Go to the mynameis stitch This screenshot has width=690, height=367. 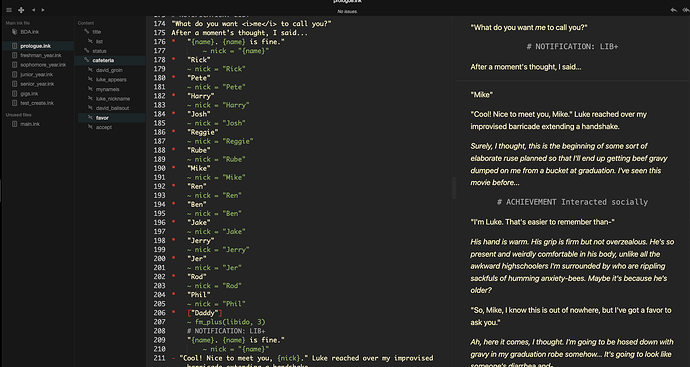(x=107, y=89)
